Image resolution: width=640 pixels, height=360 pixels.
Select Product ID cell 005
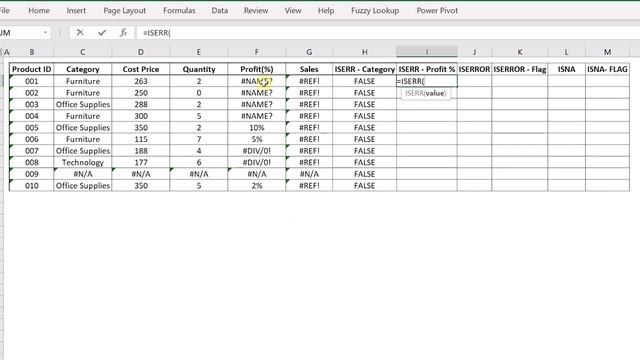[x=31, y=127]
